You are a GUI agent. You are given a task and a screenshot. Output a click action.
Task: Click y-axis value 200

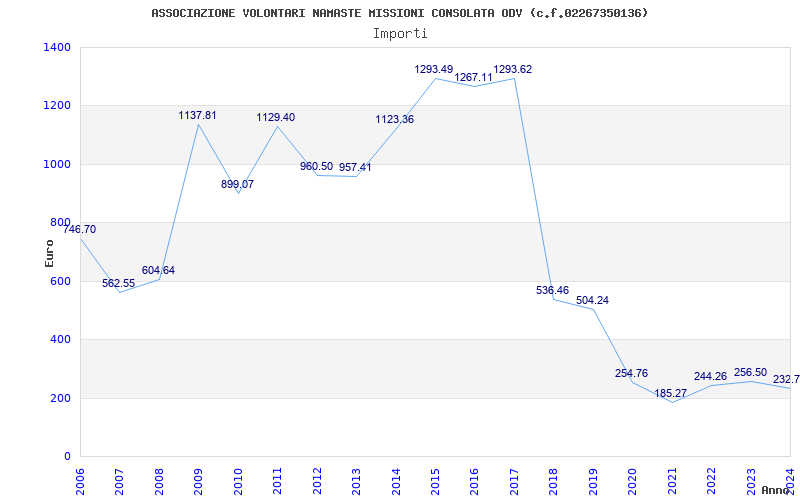click(61, 398)
